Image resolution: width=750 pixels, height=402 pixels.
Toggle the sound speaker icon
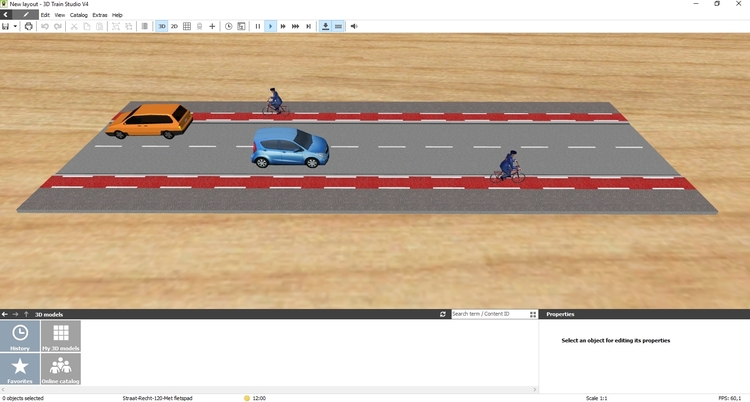click(354, 26)
